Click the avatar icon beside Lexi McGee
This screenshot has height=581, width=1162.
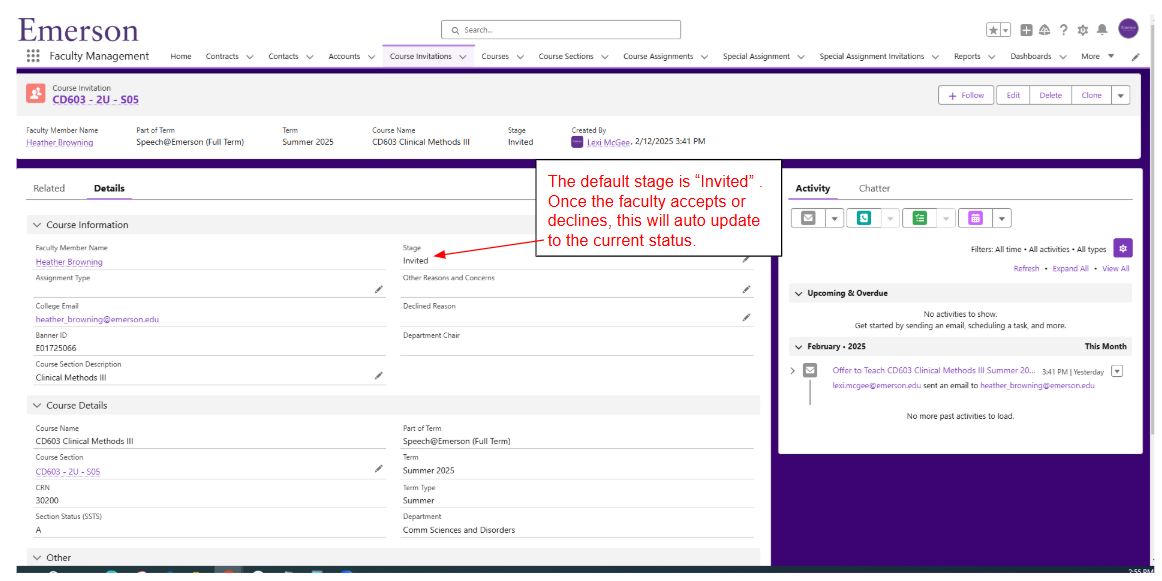[577, 142]
